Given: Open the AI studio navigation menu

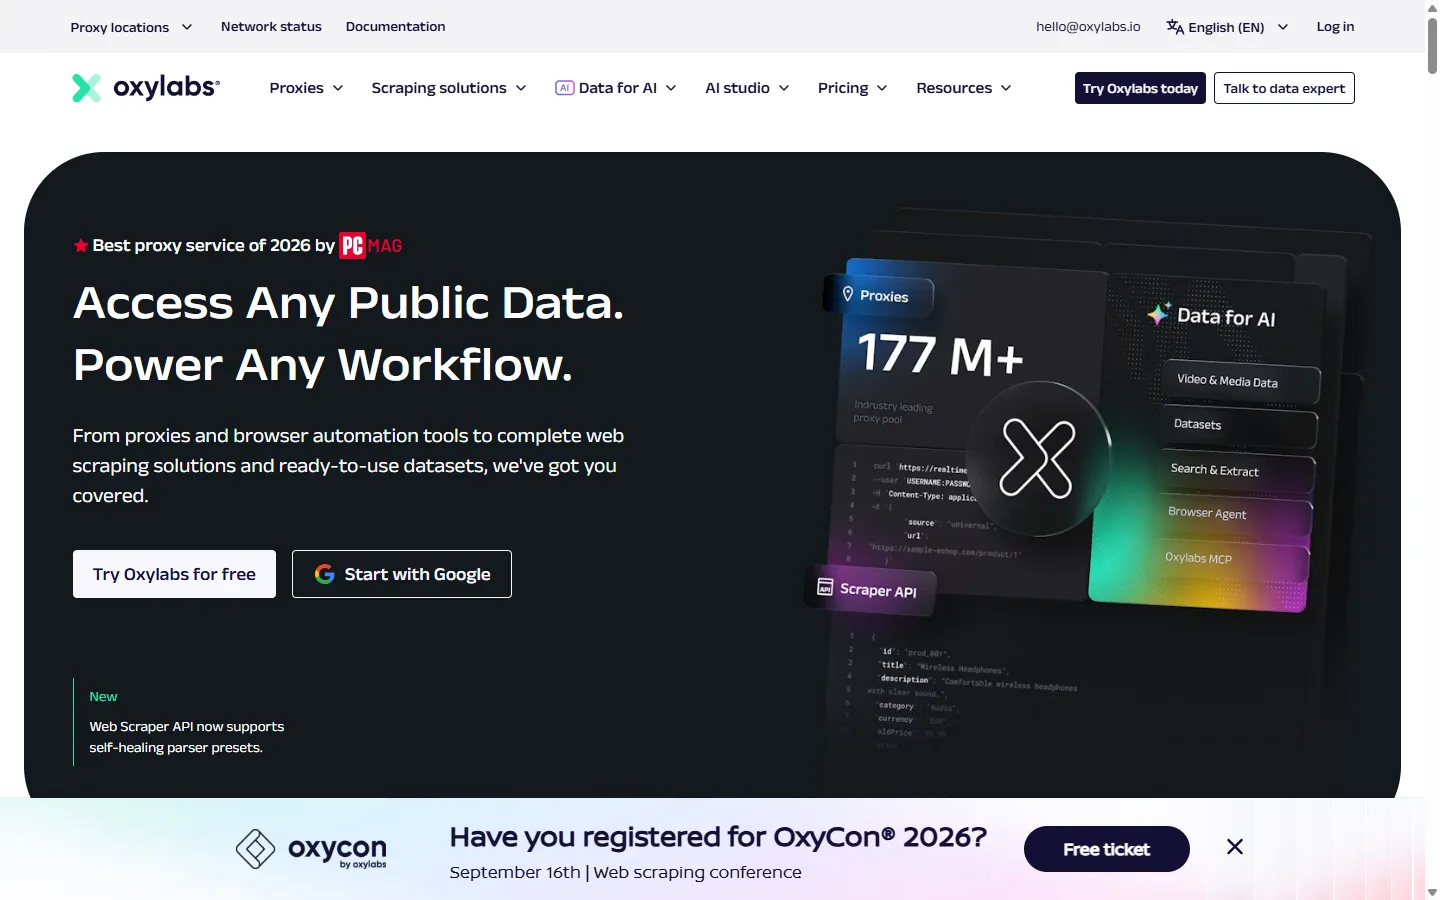Looking at the screenshot, I should tap(747, 88).
